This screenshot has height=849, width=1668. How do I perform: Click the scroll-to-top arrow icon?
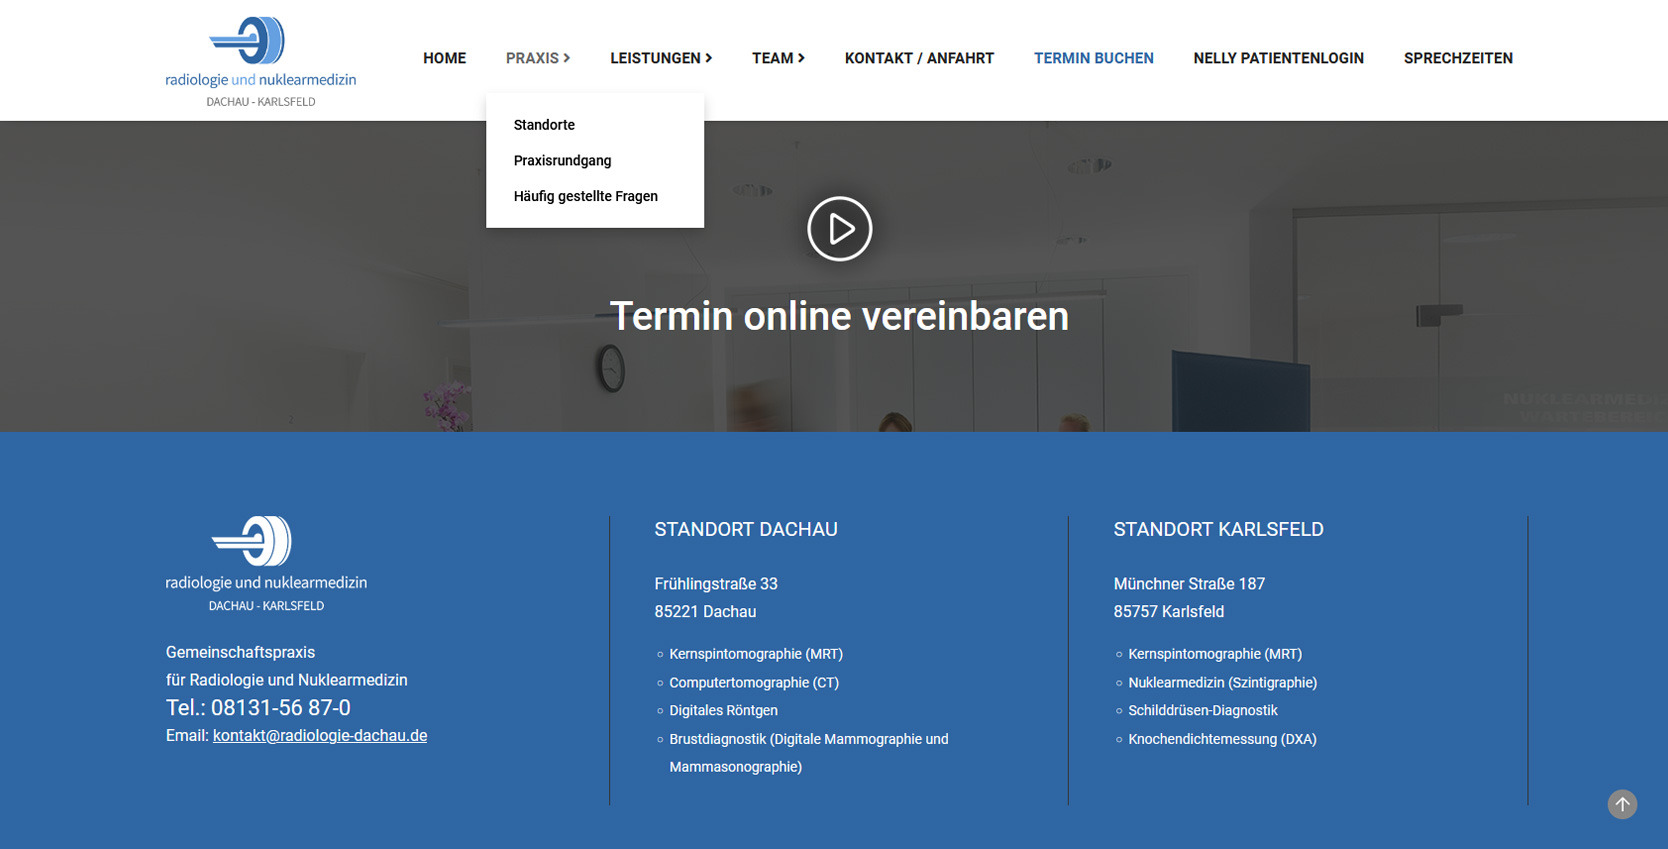click(x=1621, y=804)
